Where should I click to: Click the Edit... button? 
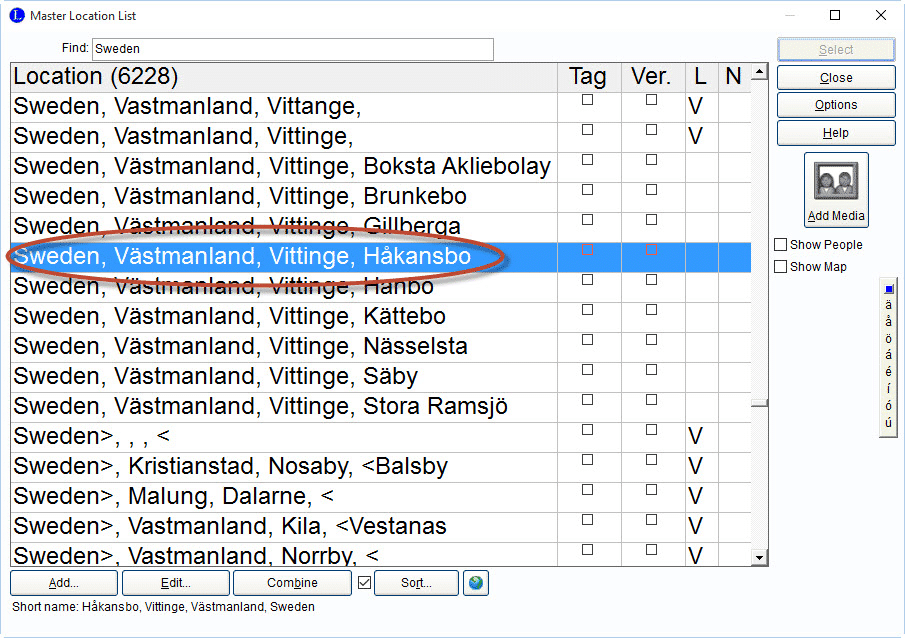pyautogui.click(x=175, y=583)
